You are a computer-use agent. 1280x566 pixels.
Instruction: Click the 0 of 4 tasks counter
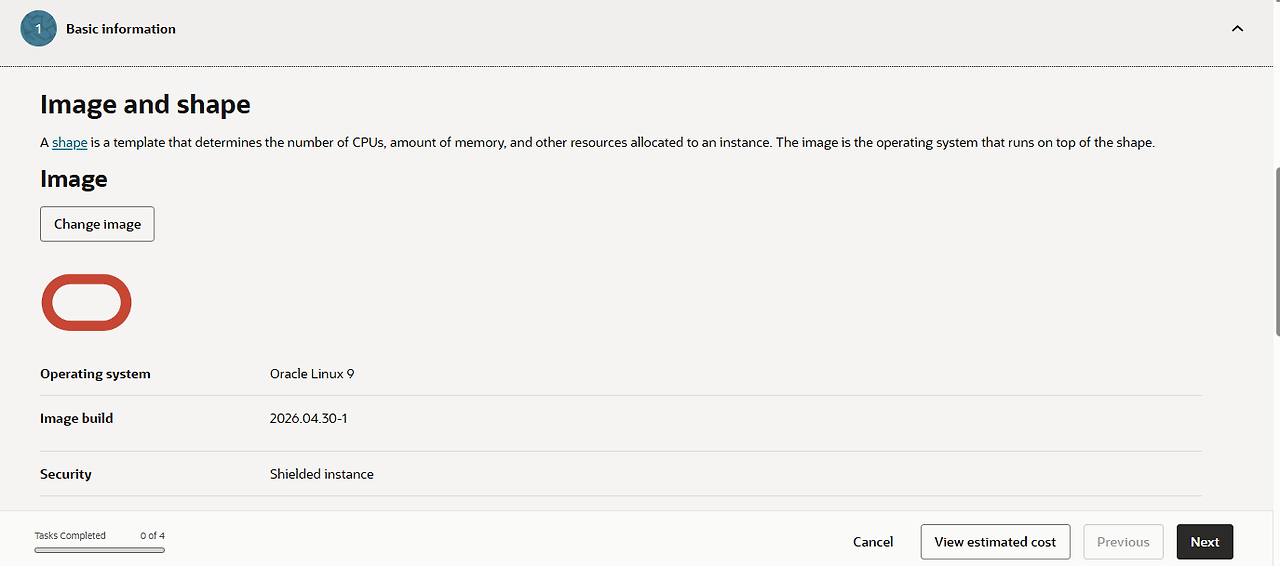[153, 536]
